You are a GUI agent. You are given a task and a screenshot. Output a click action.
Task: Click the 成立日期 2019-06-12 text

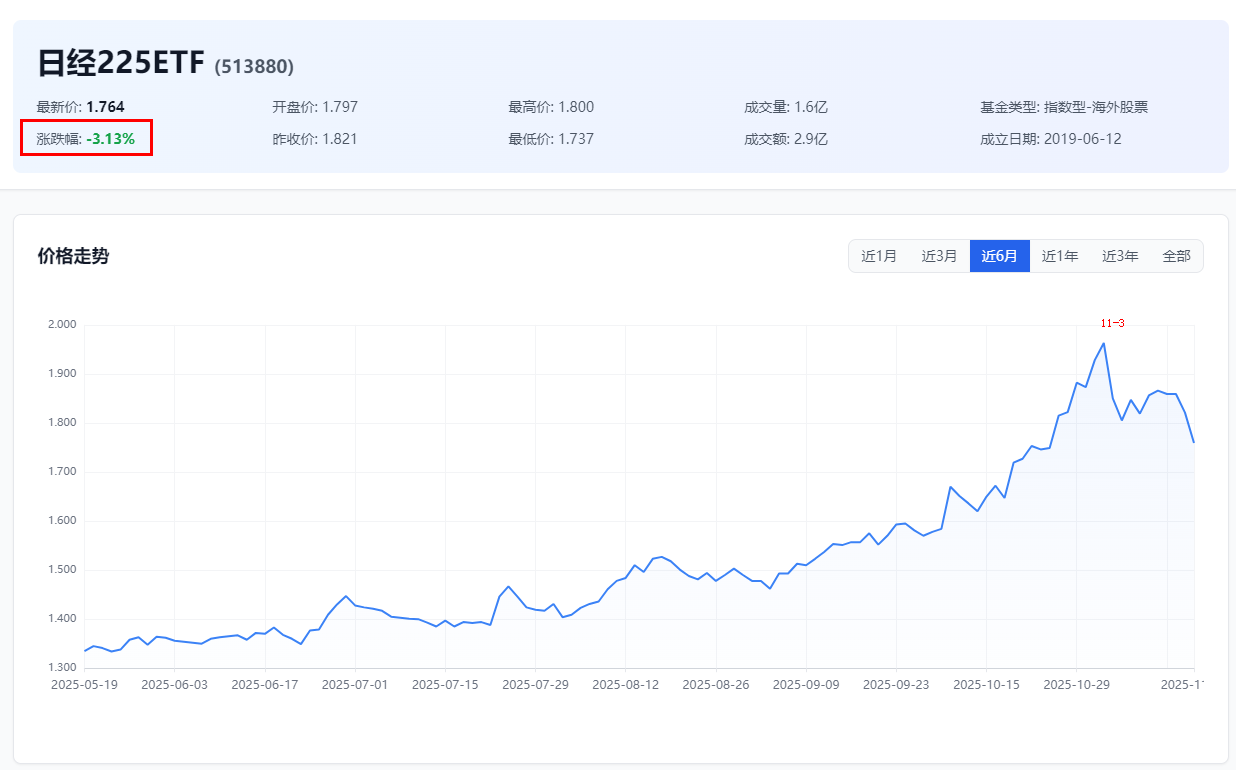click(x=1051, y=139)
